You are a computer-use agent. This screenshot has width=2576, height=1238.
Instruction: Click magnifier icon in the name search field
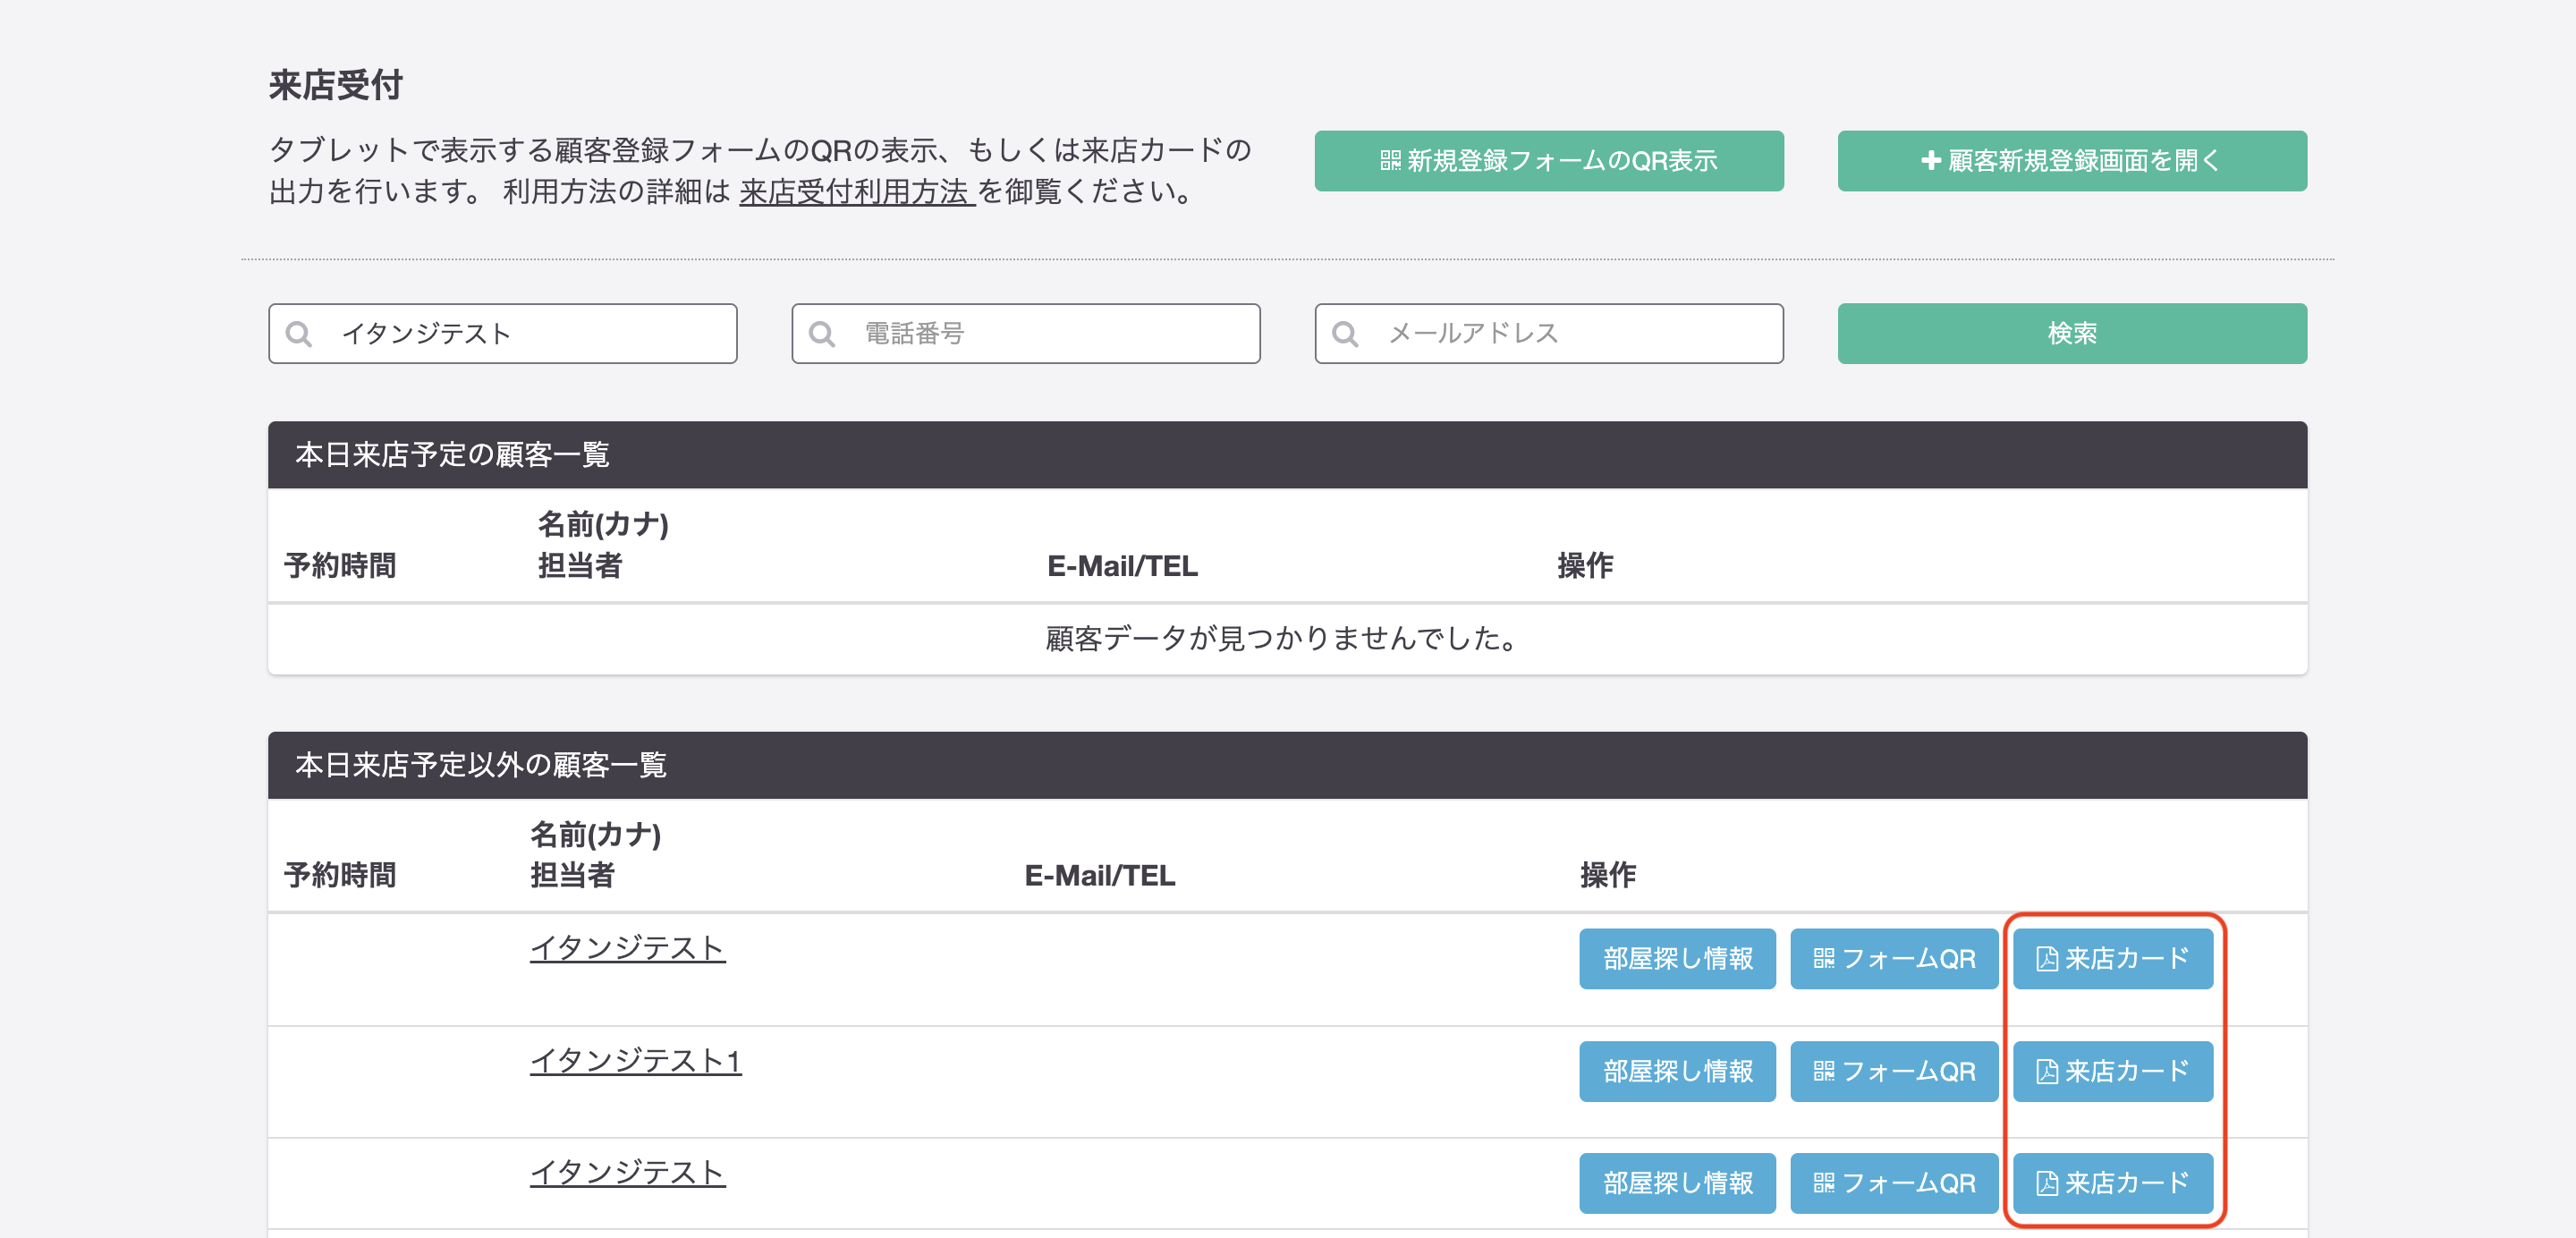(x=298, y=333)
